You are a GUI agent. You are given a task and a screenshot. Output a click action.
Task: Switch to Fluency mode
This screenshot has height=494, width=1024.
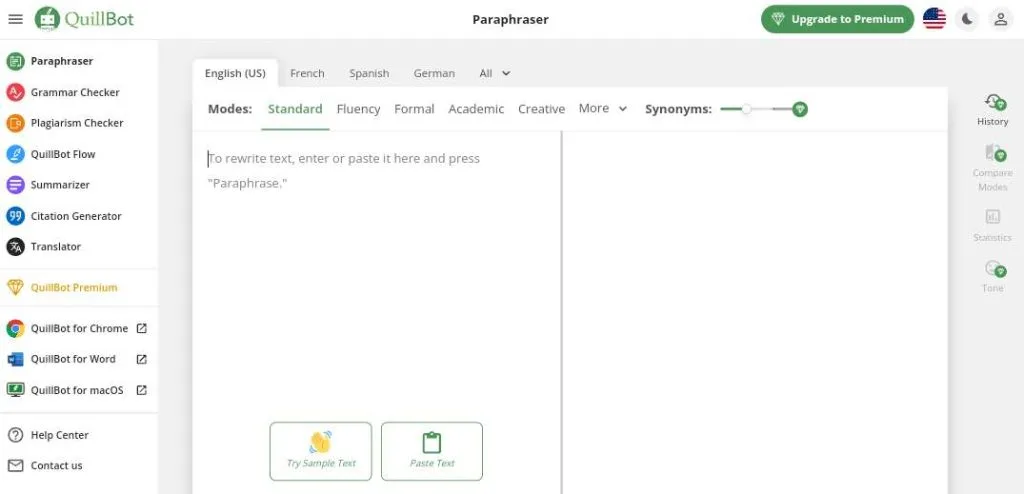click(358, 109)
